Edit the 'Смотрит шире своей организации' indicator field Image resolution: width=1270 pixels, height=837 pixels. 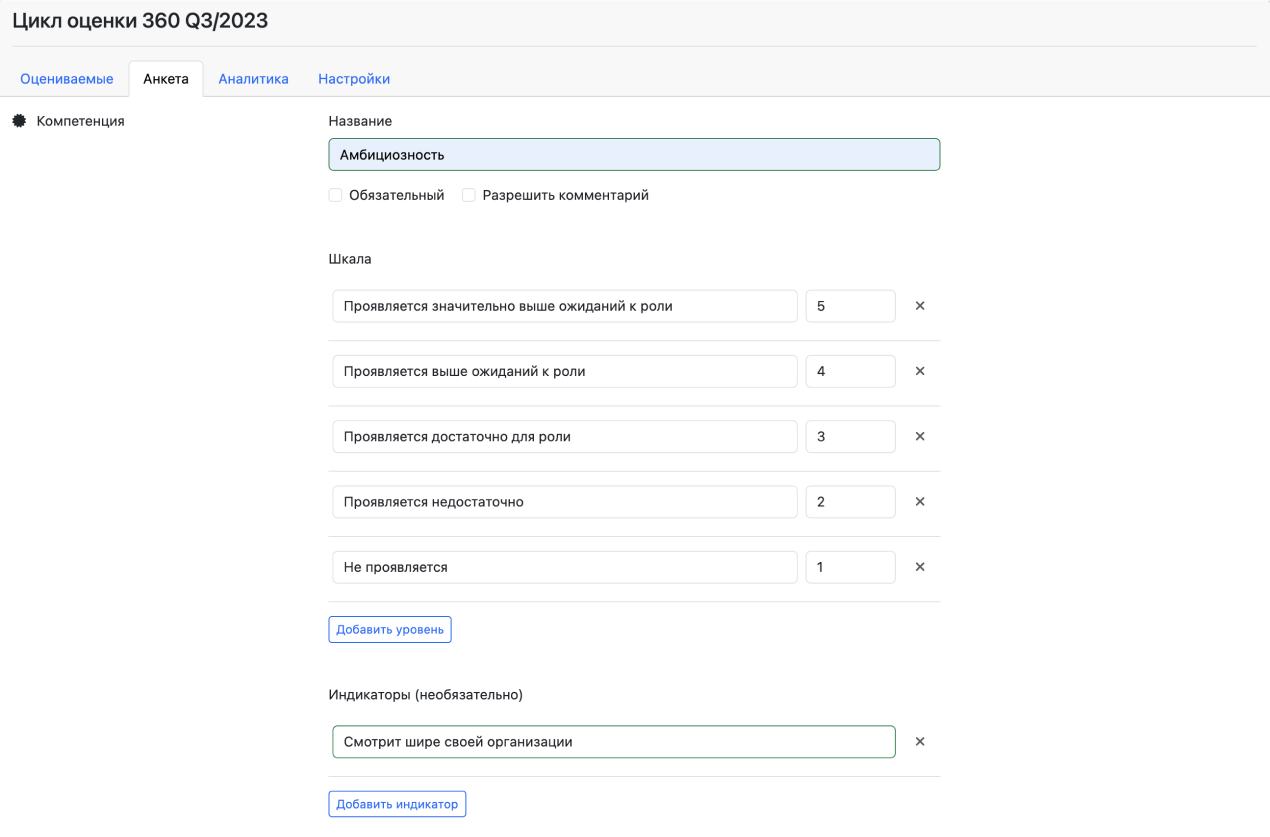(614, 742)
